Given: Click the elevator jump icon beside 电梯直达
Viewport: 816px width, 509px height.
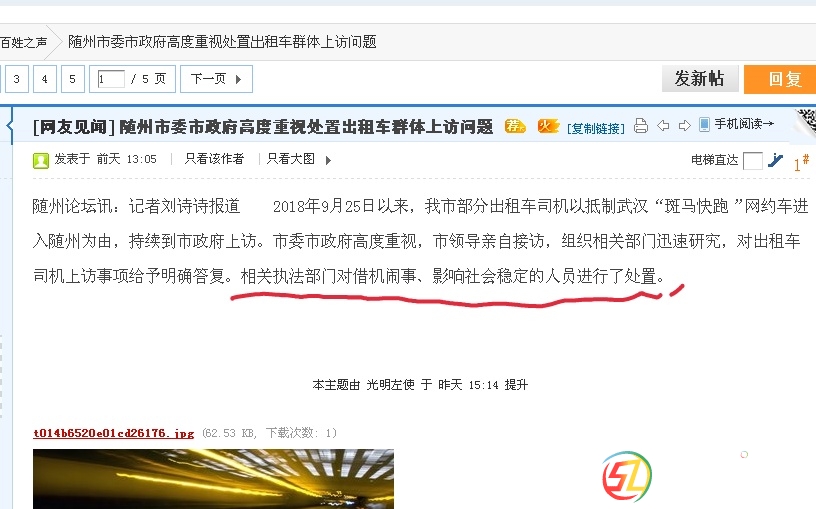Looking at the screenshot, I should pyautogui.click(x=775, y=160).
